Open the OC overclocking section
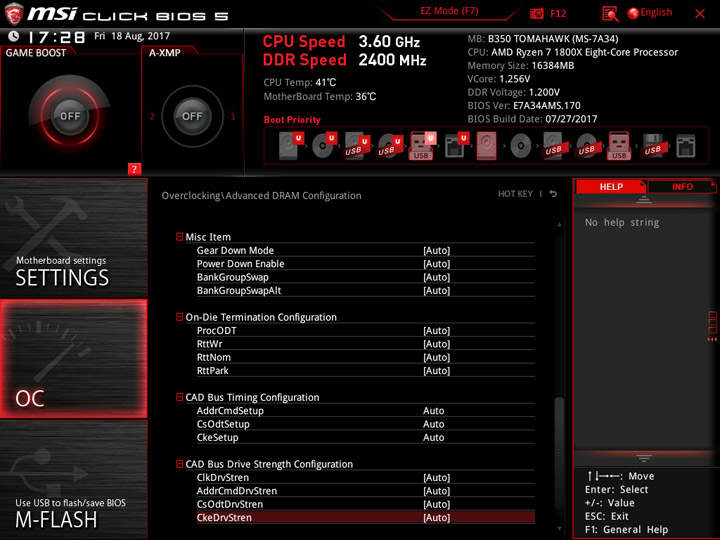 coord(73,359)
